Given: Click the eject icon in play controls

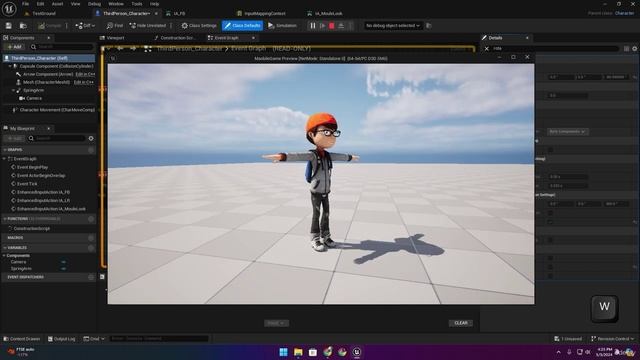Looking at the screenshot, I should [x=341, y=26].
